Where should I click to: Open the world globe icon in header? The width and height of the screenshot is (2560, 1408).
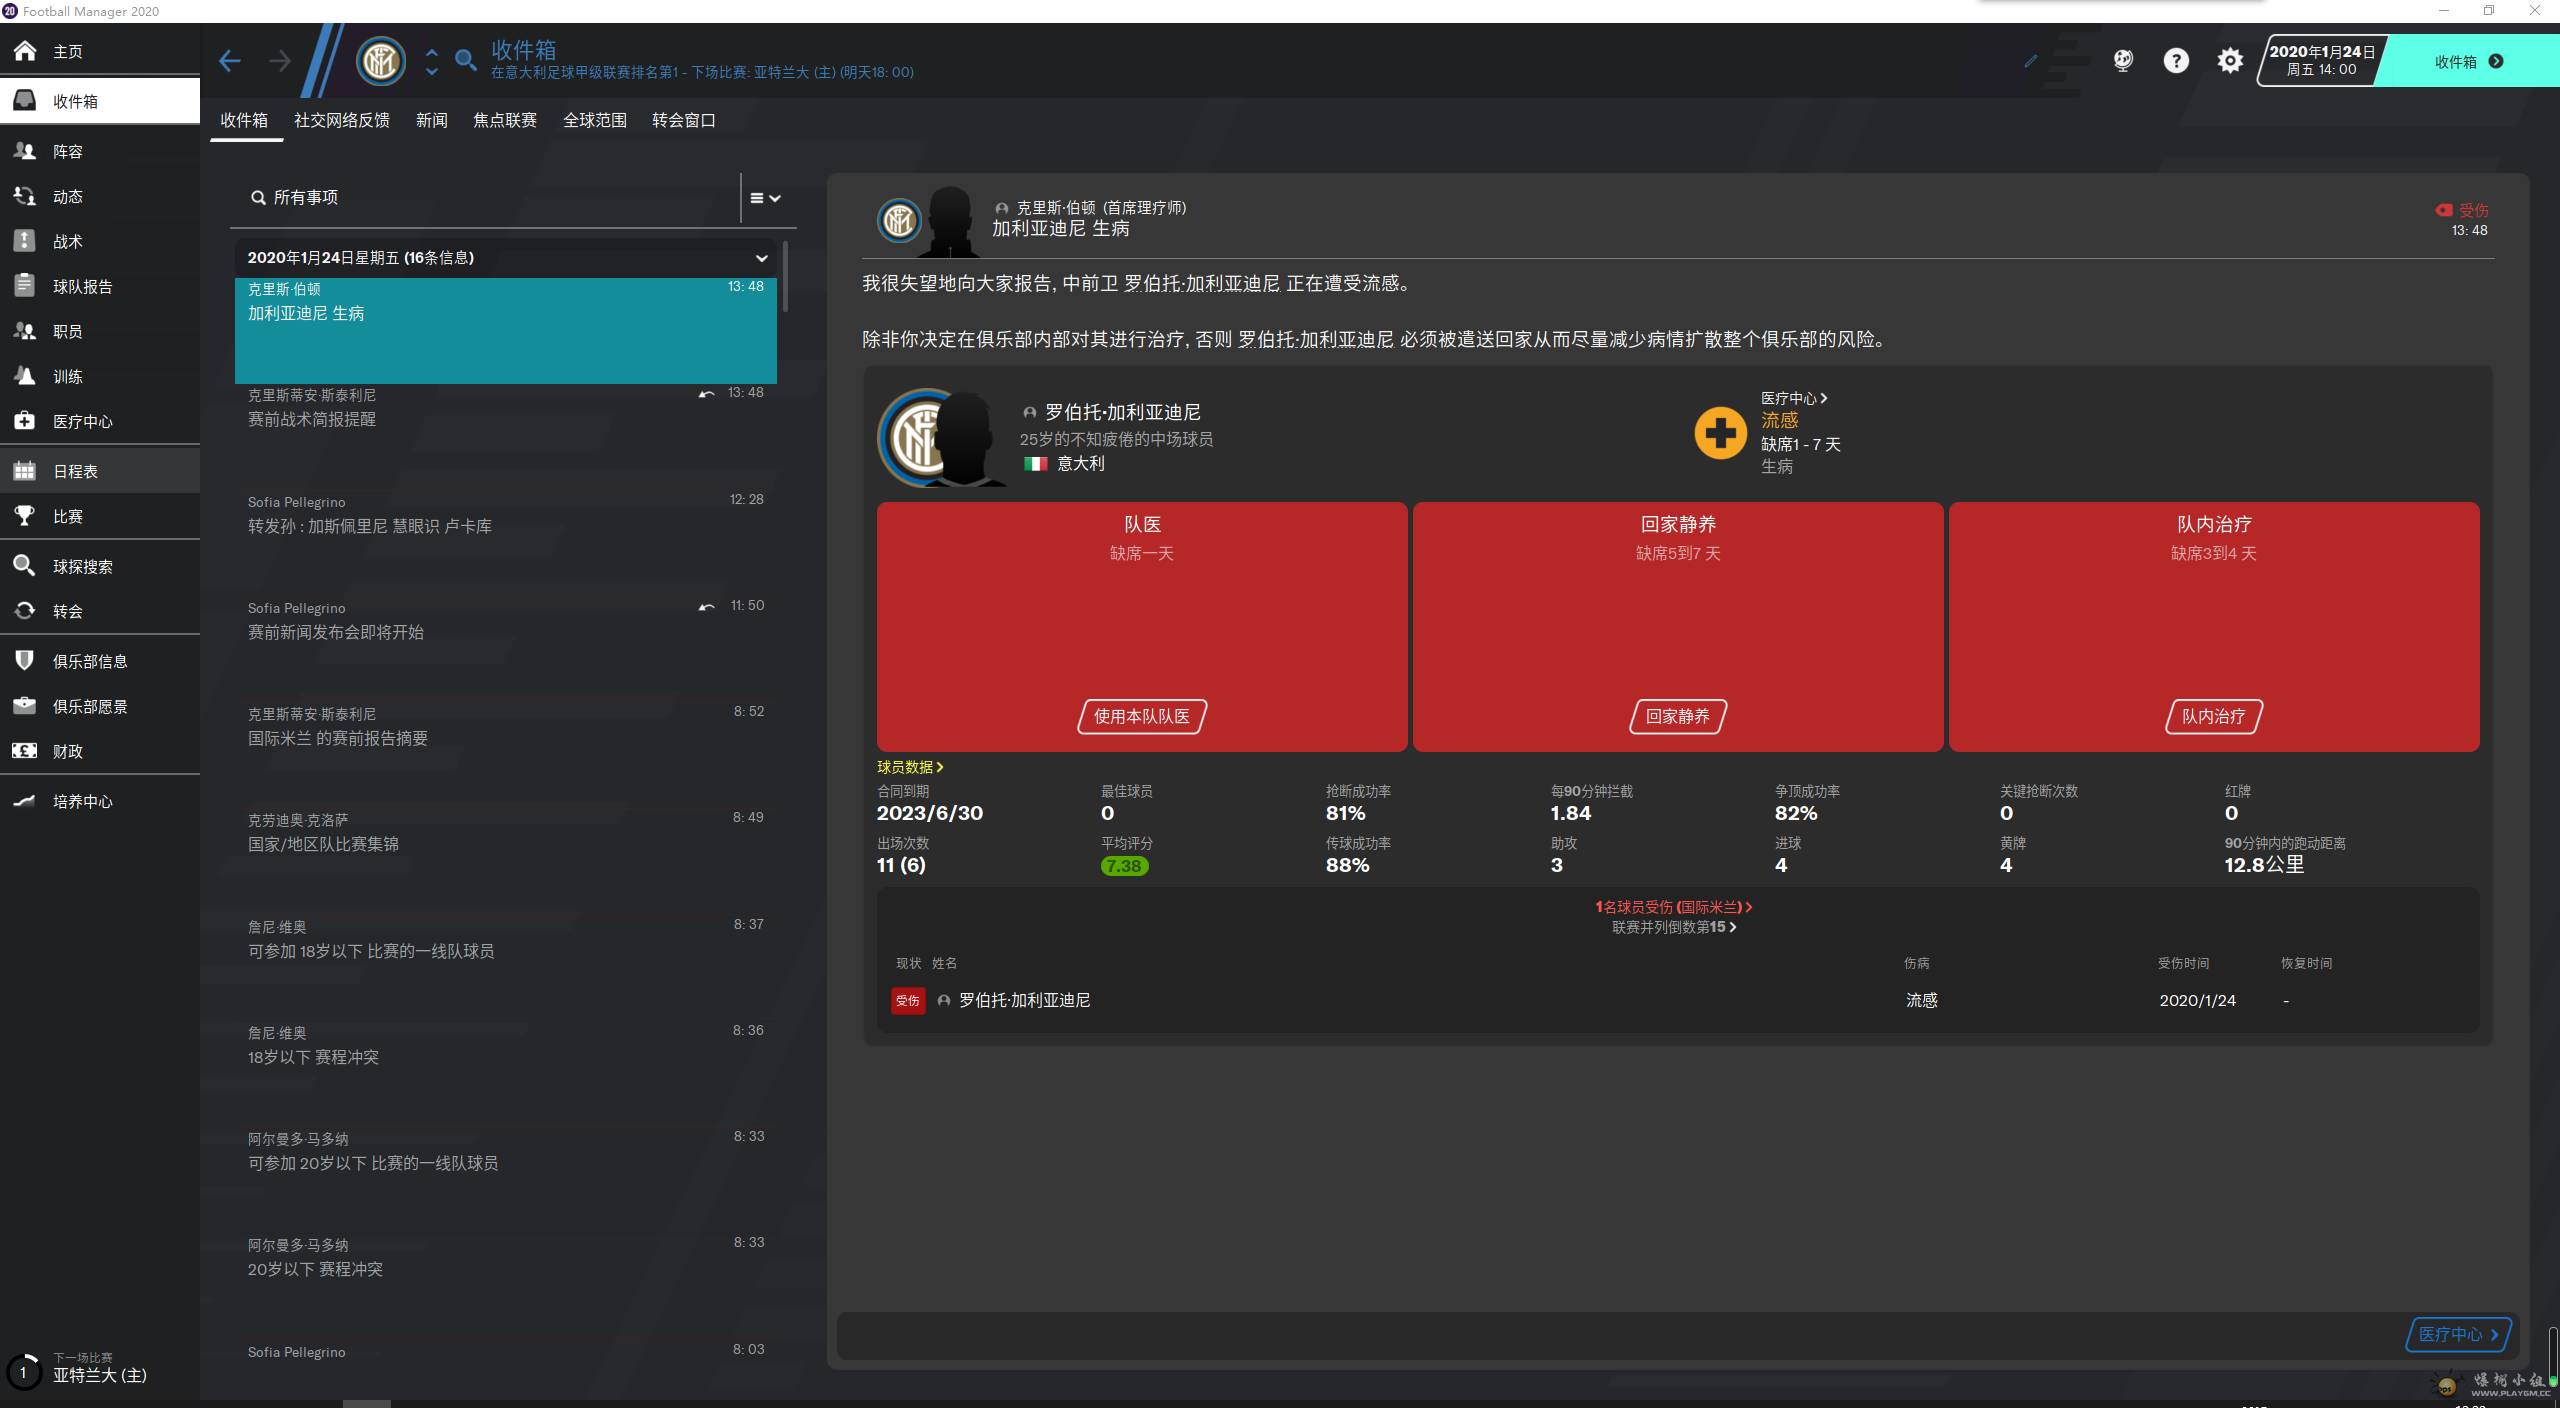pyautogui.click(x=2123, y=61)
